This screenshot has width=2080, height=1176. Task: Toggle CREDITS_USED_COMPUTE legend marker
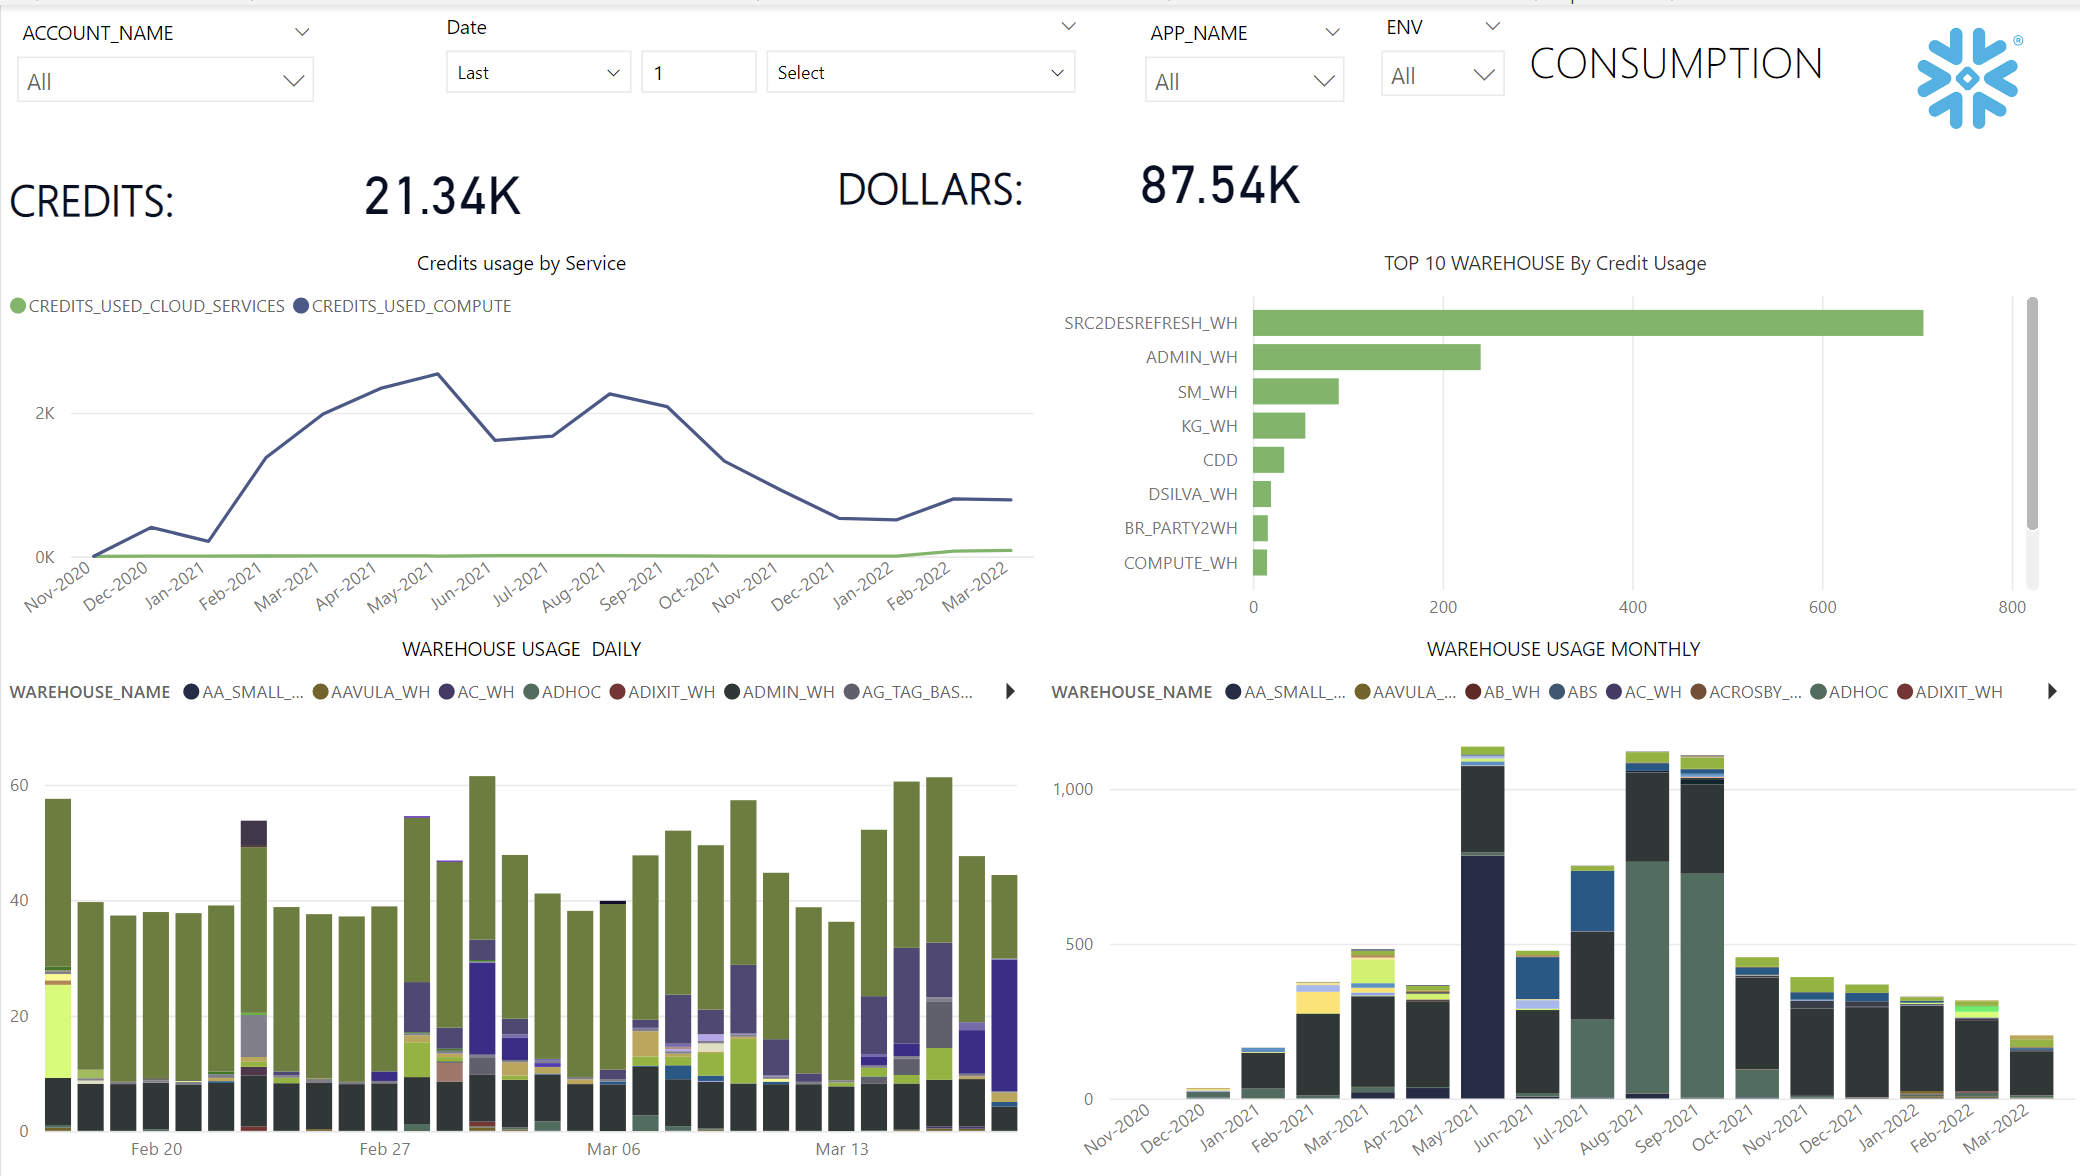tap(301, 306)
